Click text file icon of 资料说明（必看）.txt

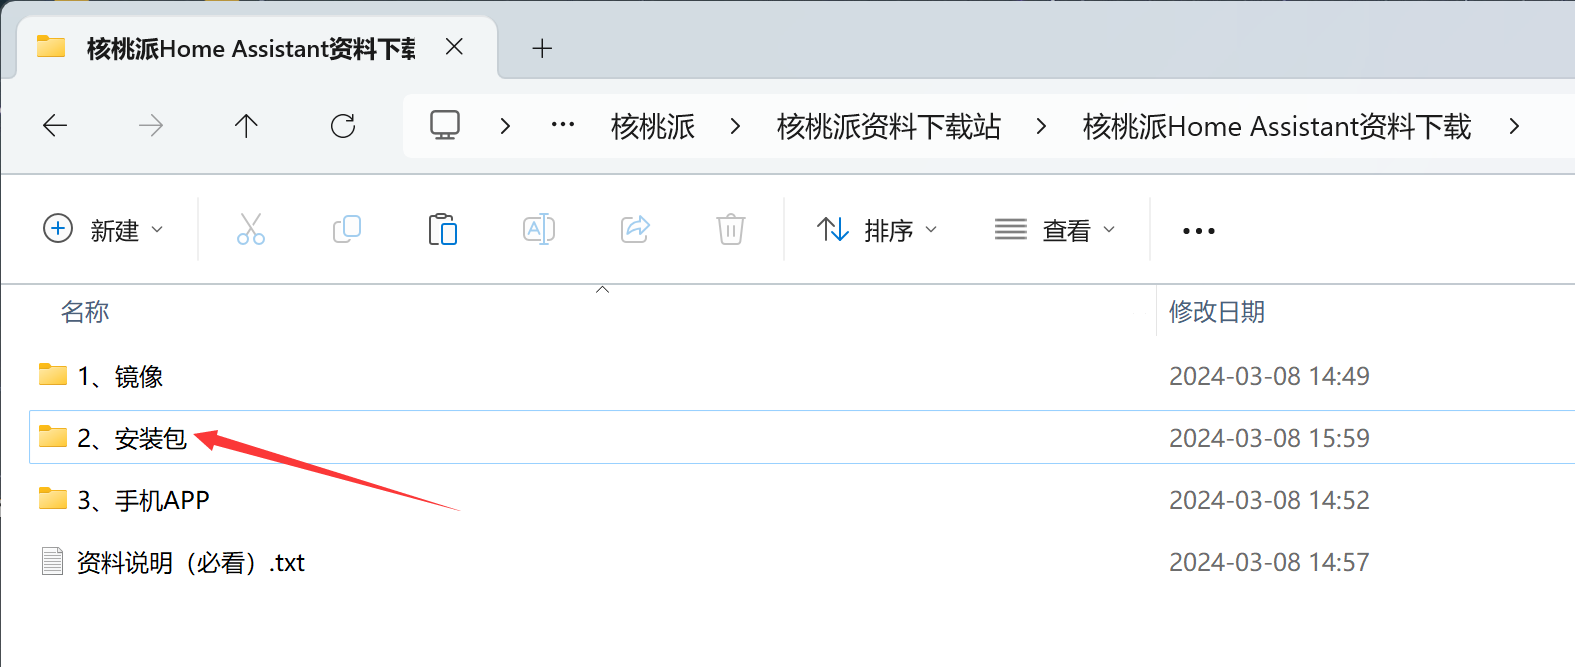53,561
